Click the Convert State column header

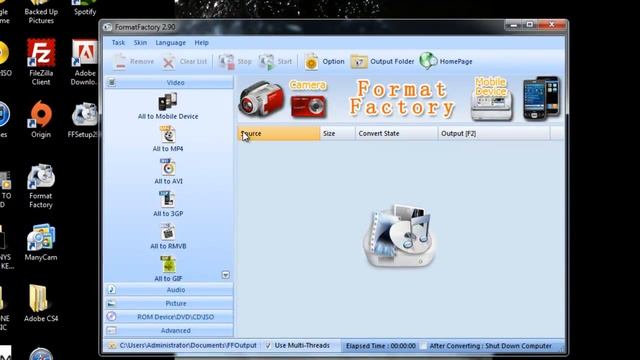(396, 133)
